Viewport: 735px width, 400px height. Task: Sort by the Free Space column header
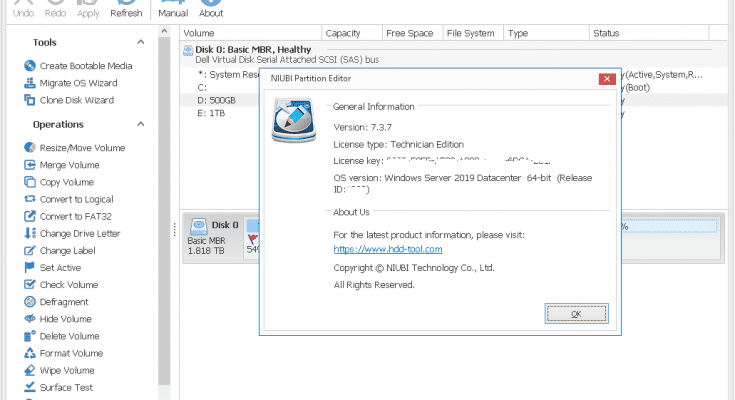(x=412, y=33)
